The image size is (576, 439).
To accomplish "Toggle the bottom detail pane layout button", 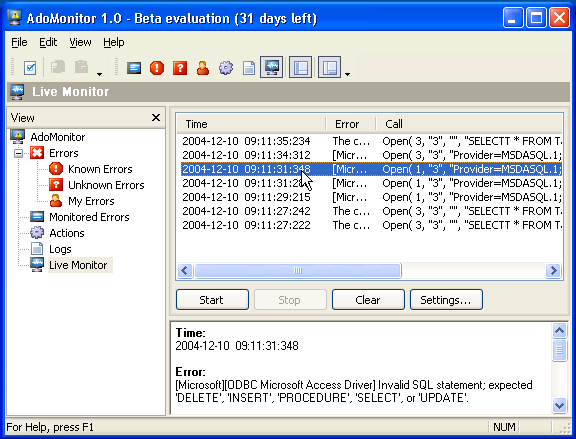I will pyautogui.click(x=329, y=67).
